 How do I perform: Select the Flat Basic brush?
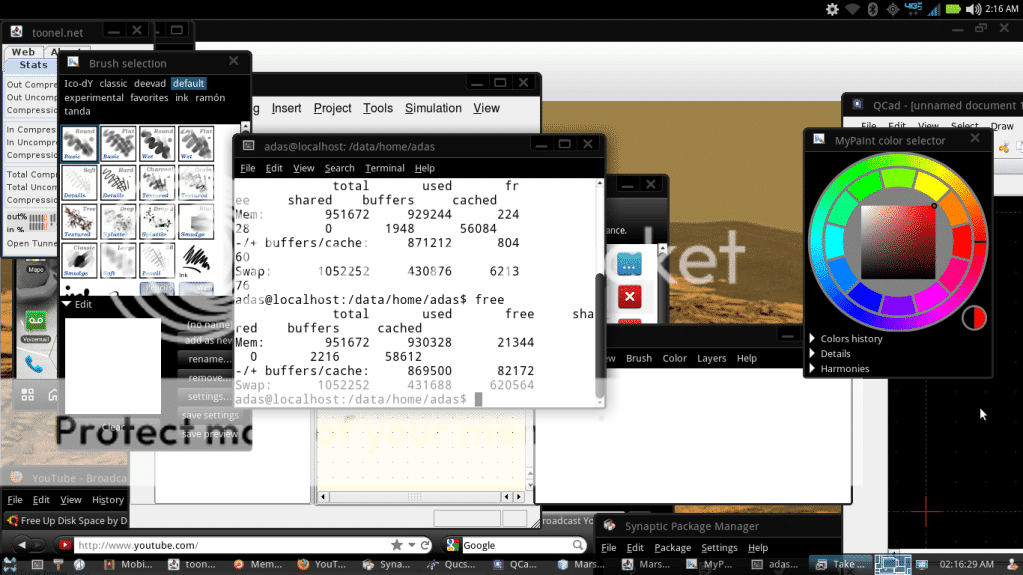point(118,144)
